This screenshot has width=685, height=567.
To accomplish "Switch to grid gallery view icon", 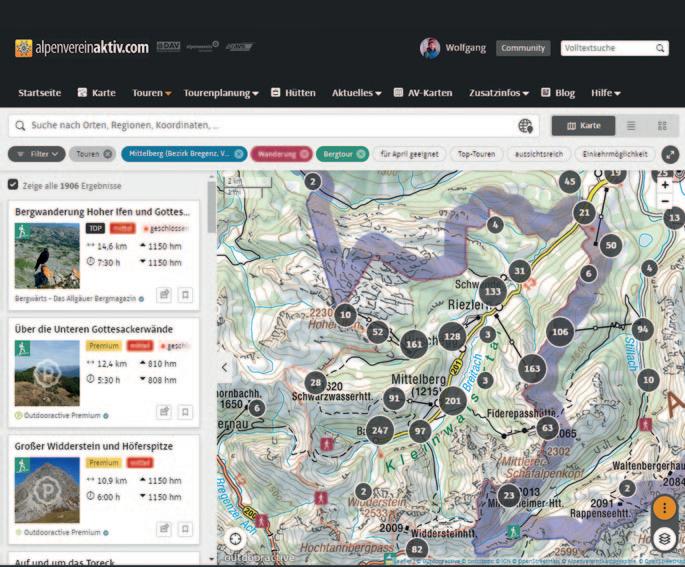I will coord(662,126).
